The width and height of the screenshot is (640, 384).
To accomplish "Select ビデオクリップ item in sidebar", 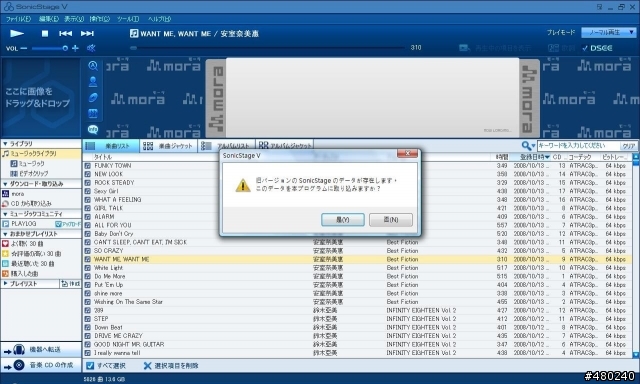I will (29, 173).
